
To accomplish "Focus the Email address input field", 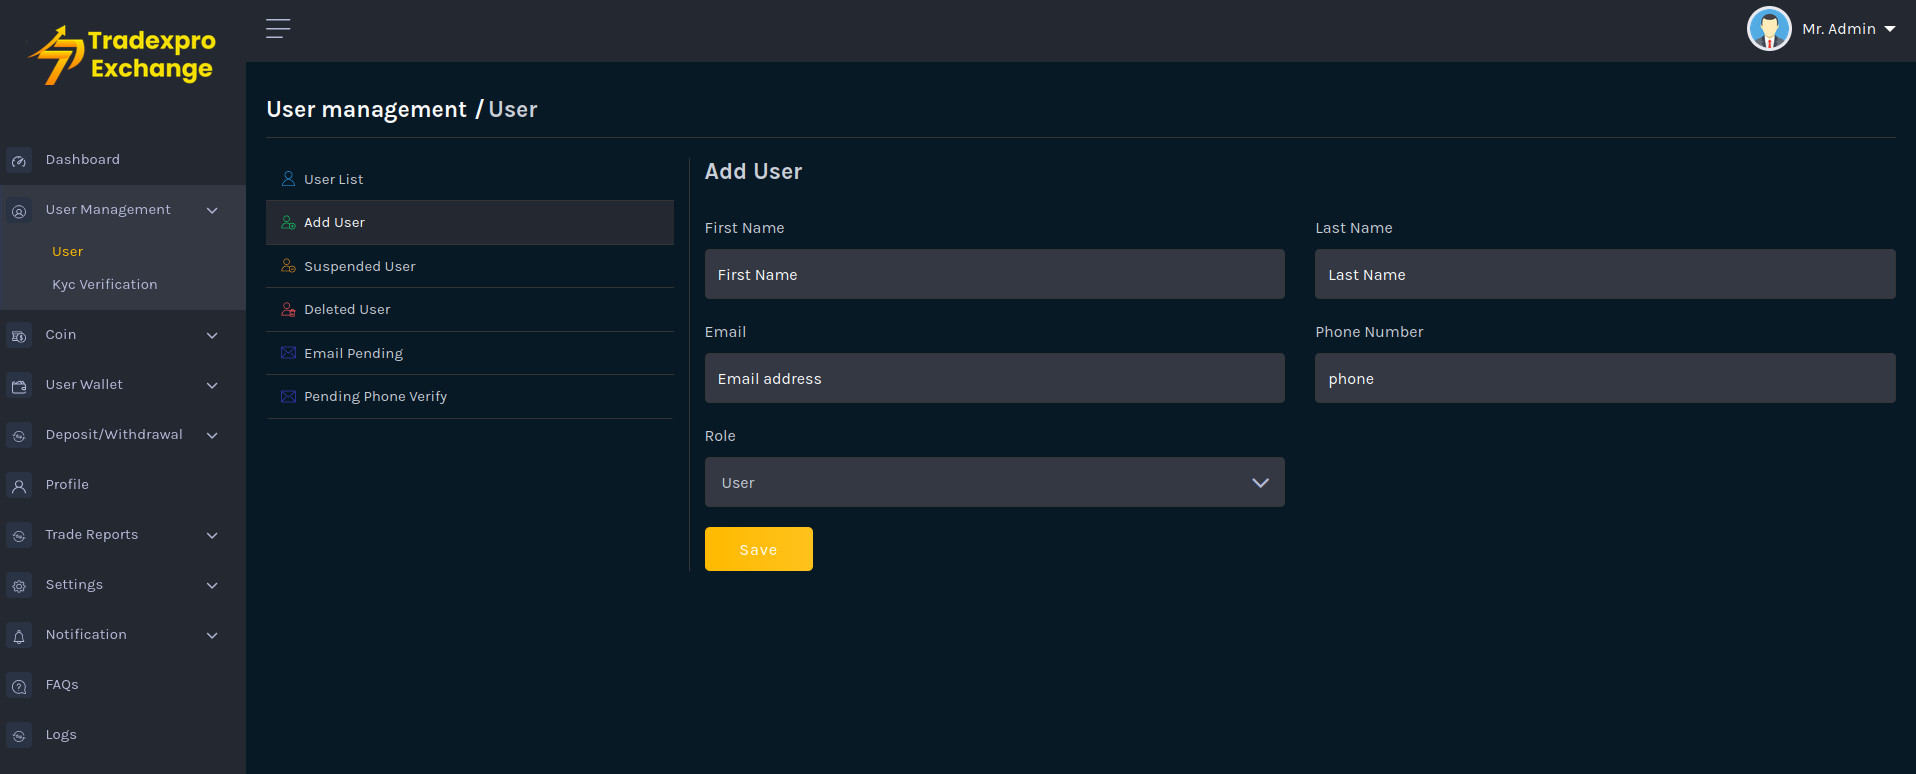I will click(994, 378).
